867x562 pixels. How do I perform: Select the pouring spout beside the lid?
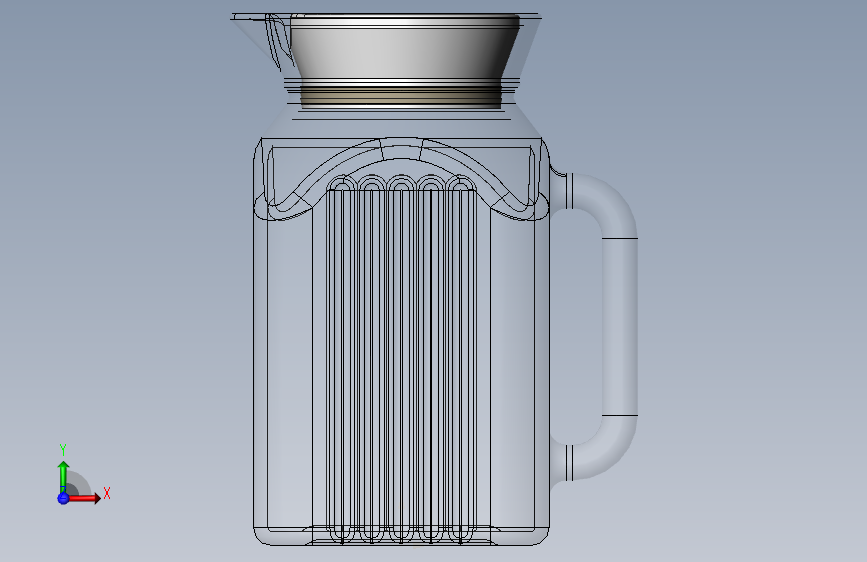pyautogui.click(x=261, y=39)
